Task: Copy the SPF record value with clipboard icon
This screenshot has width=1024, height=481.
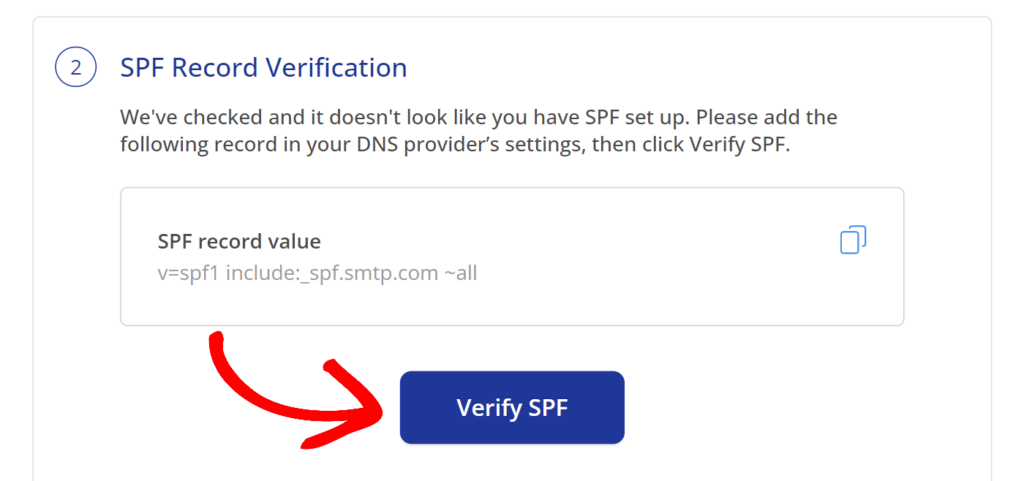Action: point(853,240)
